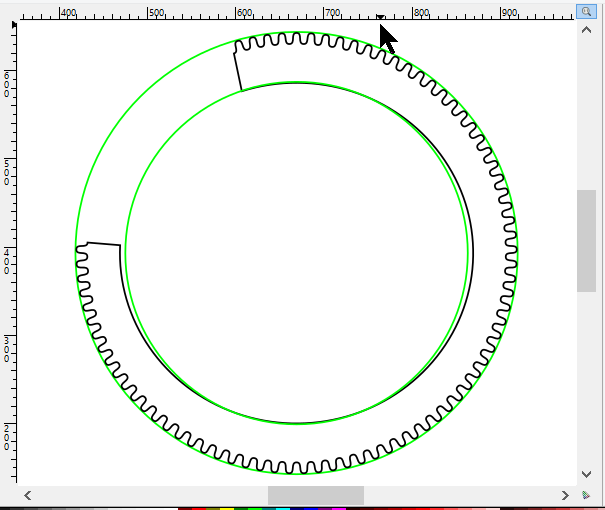This screenshot has width=605, height=510.
Task: Toggle color-managed view icon at bottom-right corner
Action: pyautogui.click(x=586, y=495)
